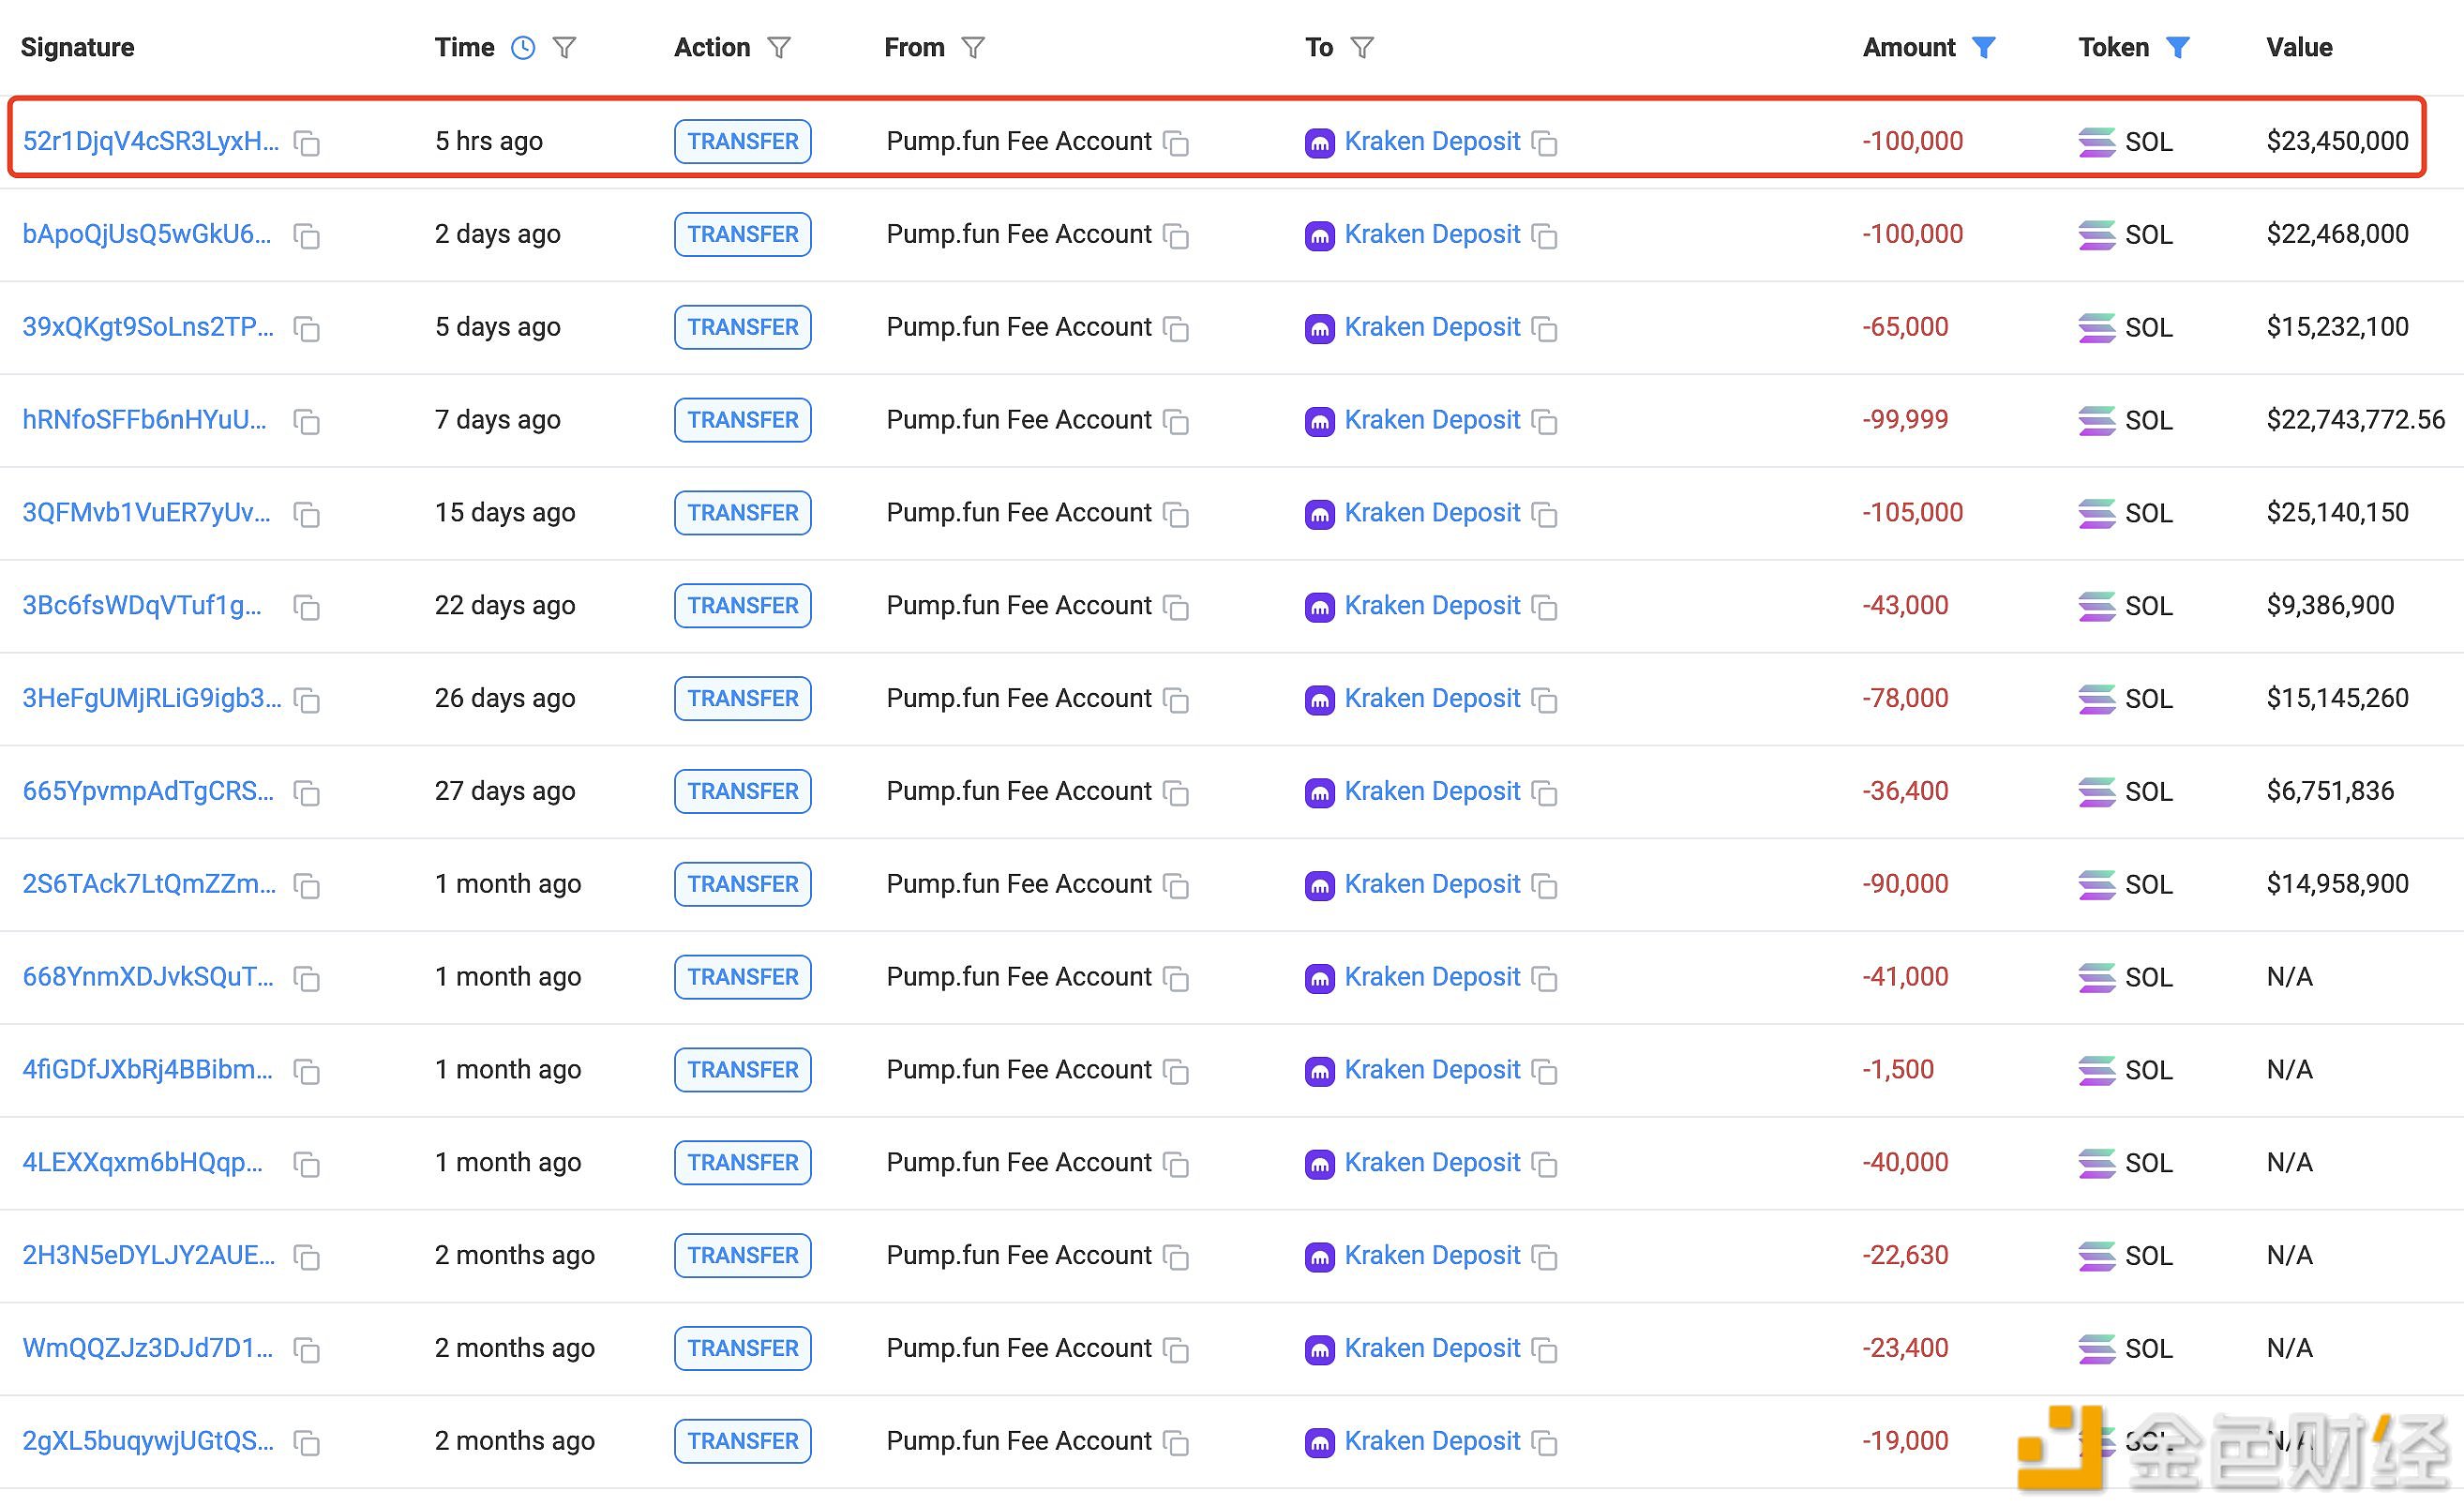Viewport: 2464px width, 1506px height.
Task: Click Kraken logo icon in 22 days ago row
Action: (1320, 607)
